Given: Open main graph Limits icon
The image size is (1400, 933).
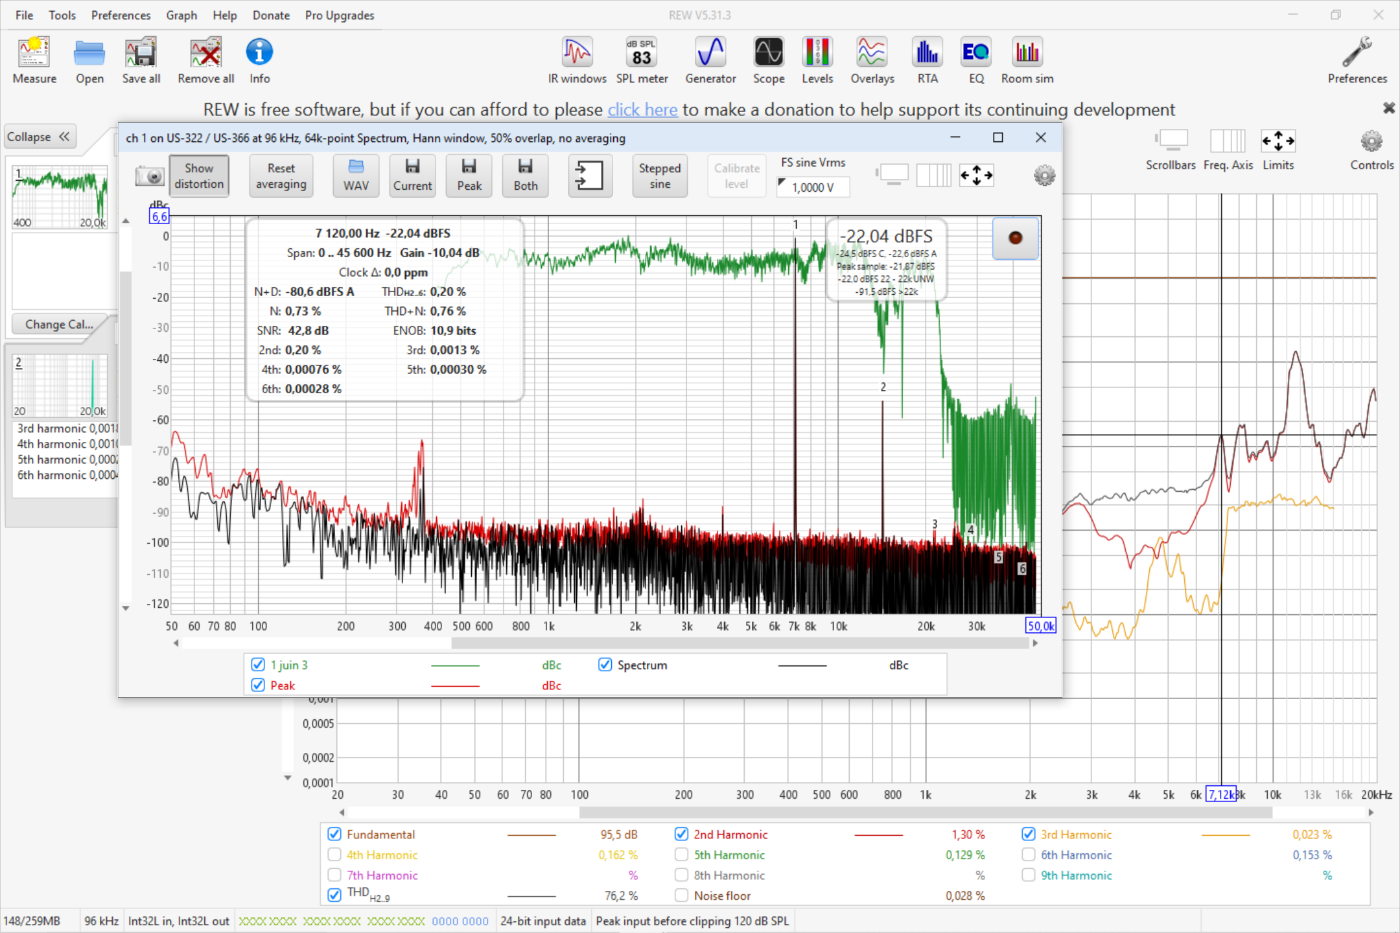Looking at the screenshot, I should tap(1278, 141).
